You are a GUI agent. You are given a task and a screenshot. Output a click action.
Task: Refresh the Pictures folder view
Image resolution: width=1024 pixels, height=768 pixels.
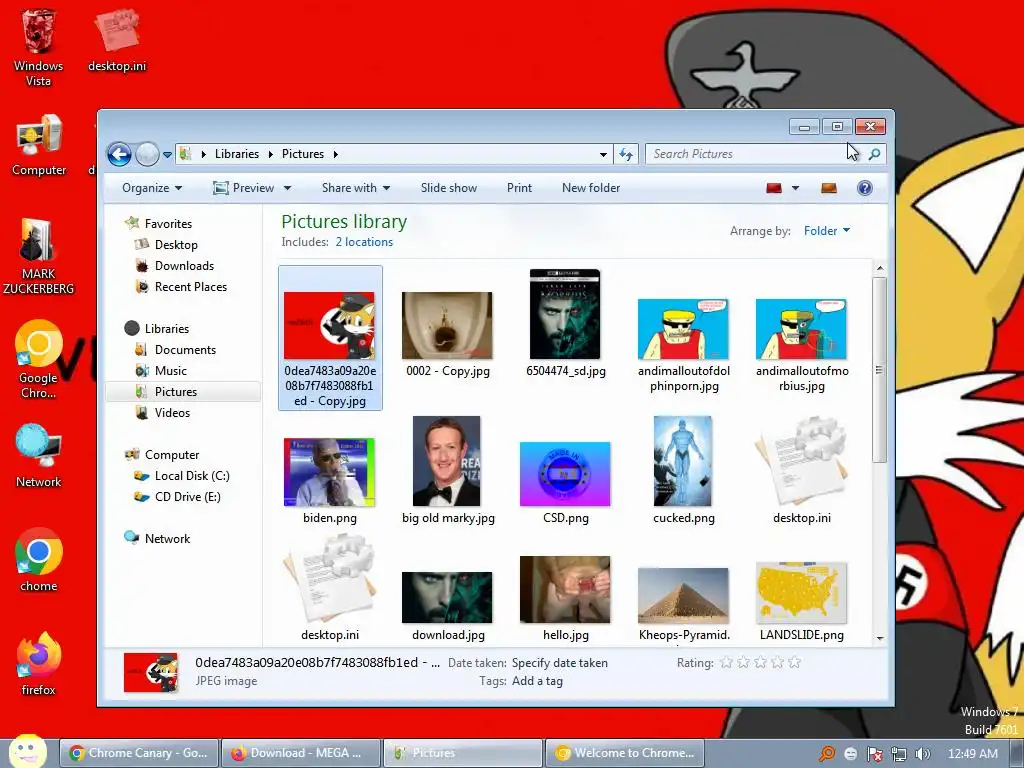point(626,154)
